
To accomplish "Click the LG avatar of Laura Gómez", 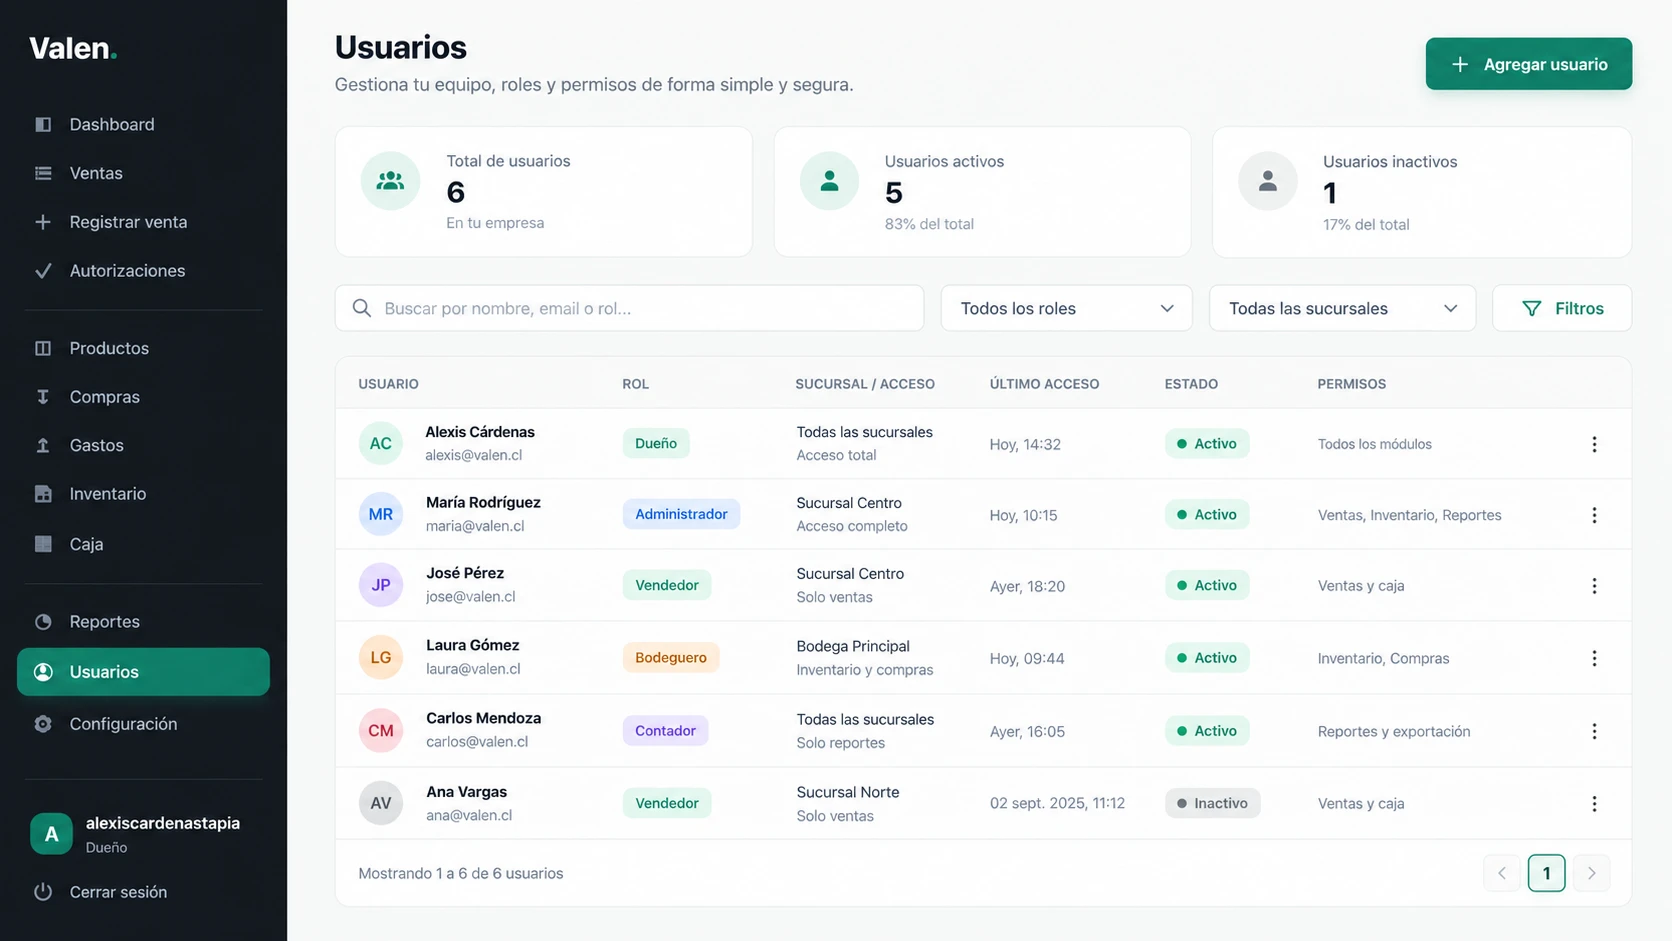I will [x=381, y=657].
